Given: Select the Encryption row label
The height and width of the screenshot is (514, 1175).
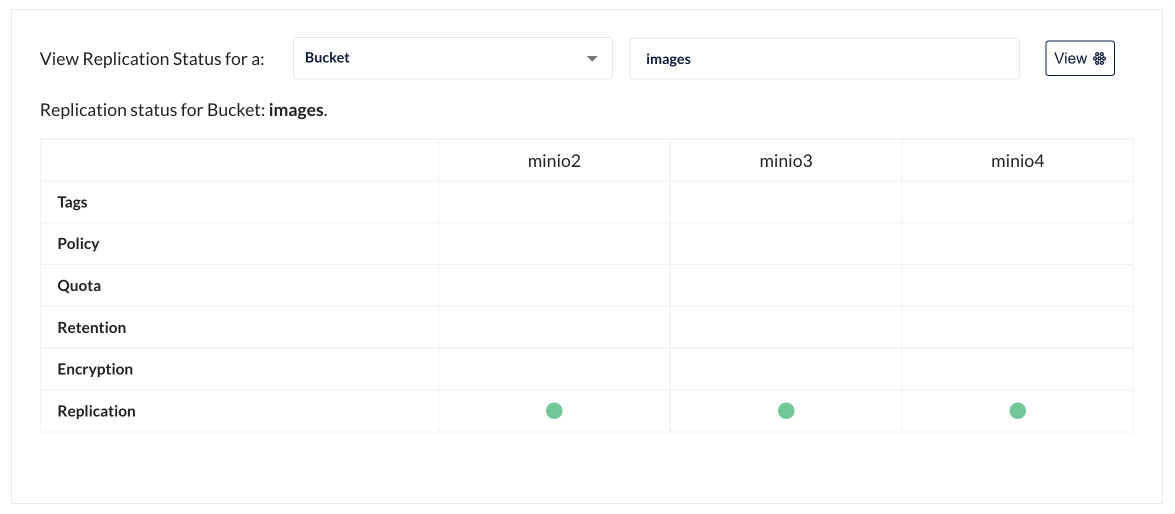Looking at the screenshot, I should click(x=95, y=369).
